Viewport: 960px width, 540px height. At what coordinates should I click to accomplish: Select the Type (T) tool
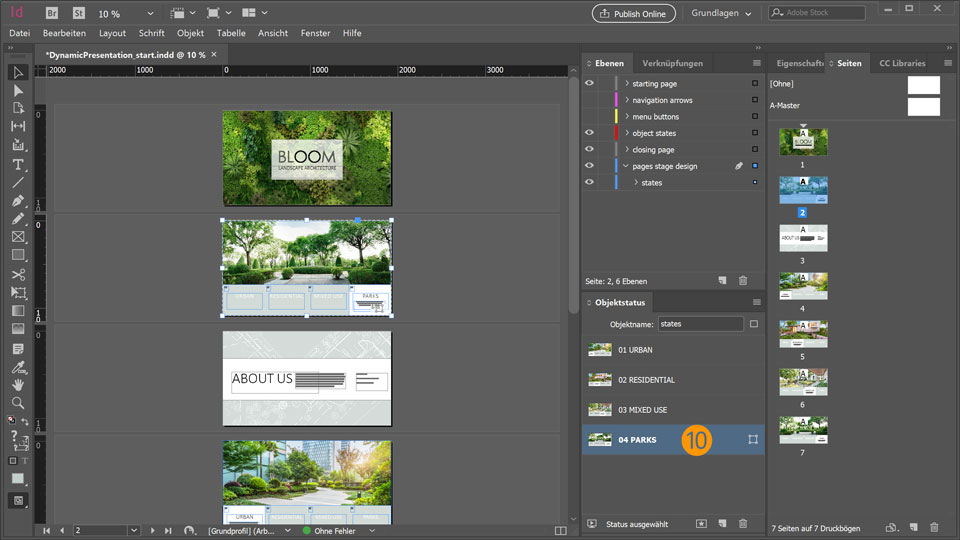coord(18,165)
